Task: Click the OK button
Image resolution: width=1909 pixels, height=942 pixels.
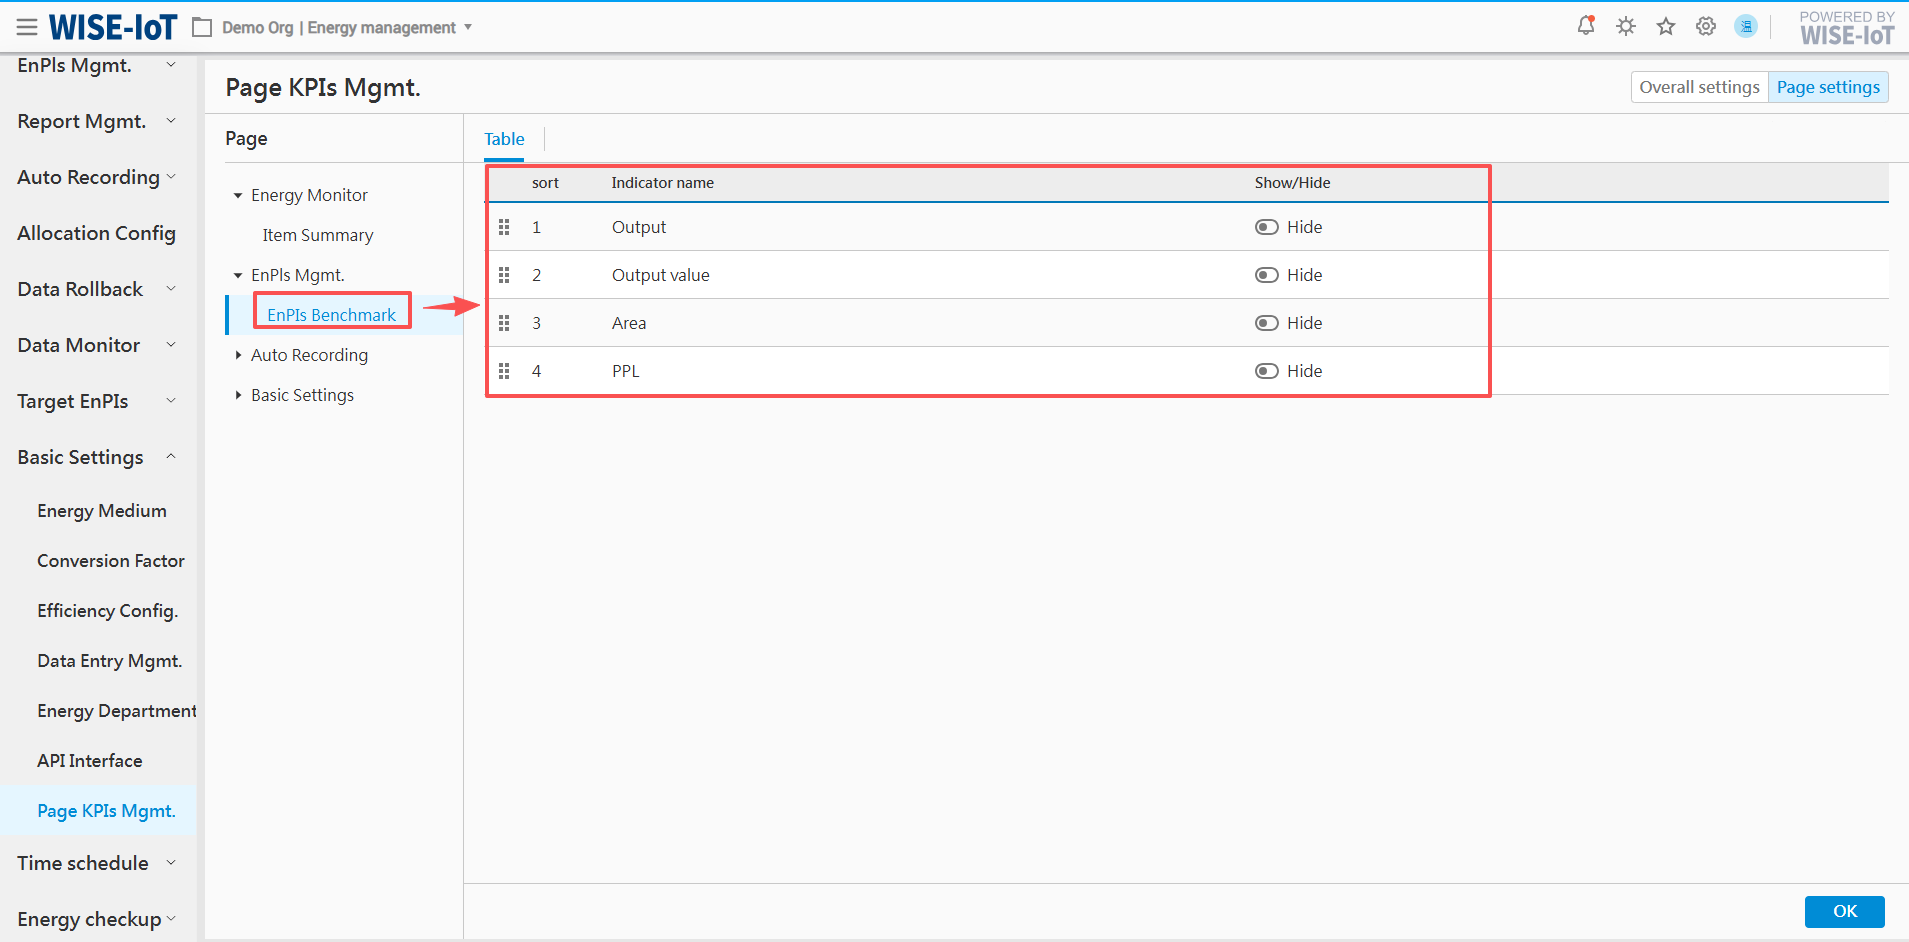Action: [1843, 911]
